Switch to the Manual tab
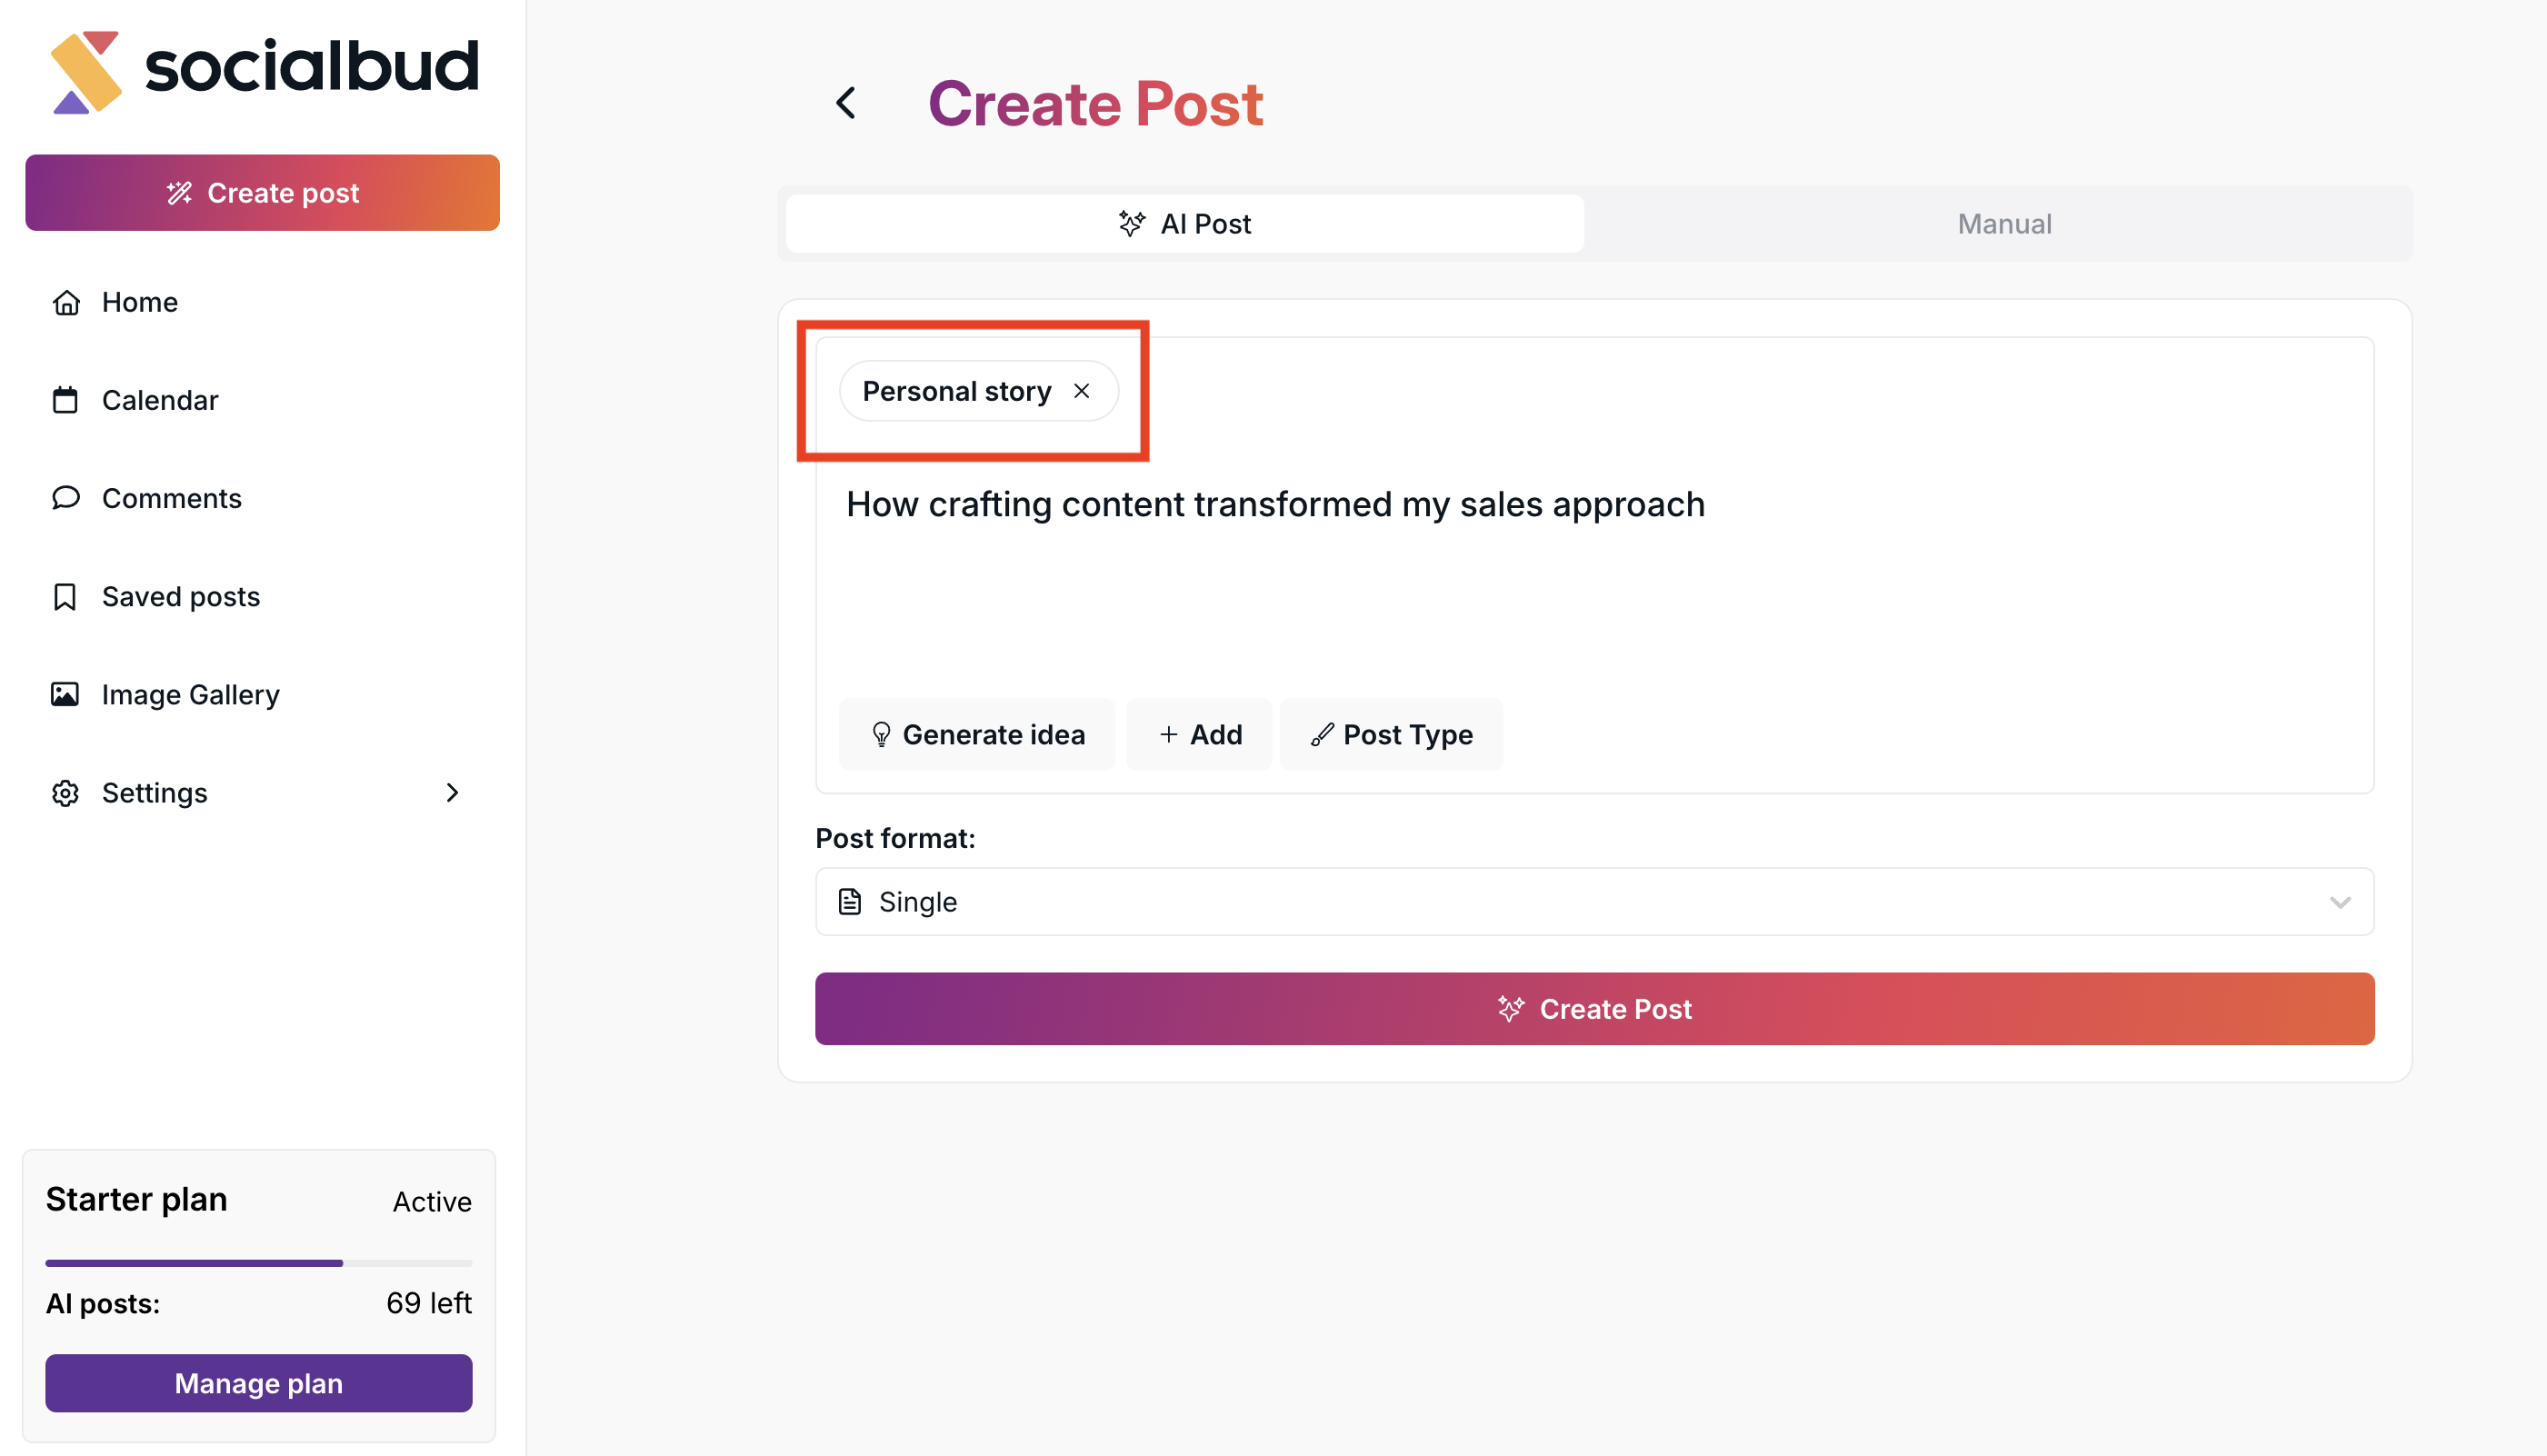Screen dimensions: 2547x1456 pos(2003,224)
